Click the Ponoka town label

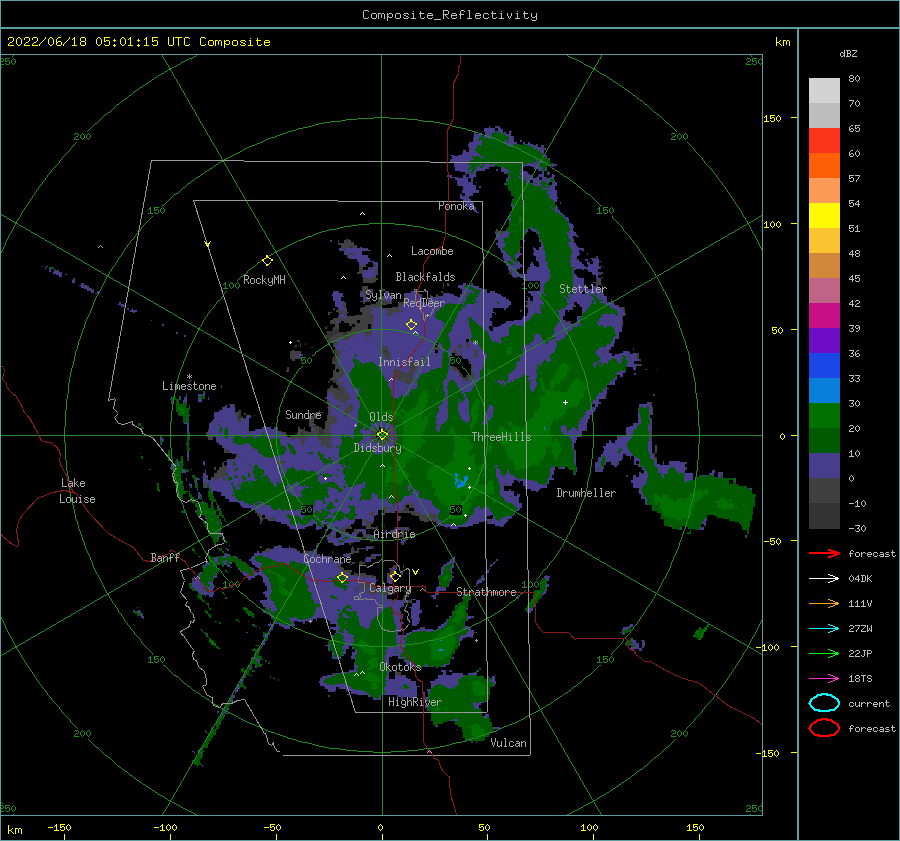pos(456,206)
